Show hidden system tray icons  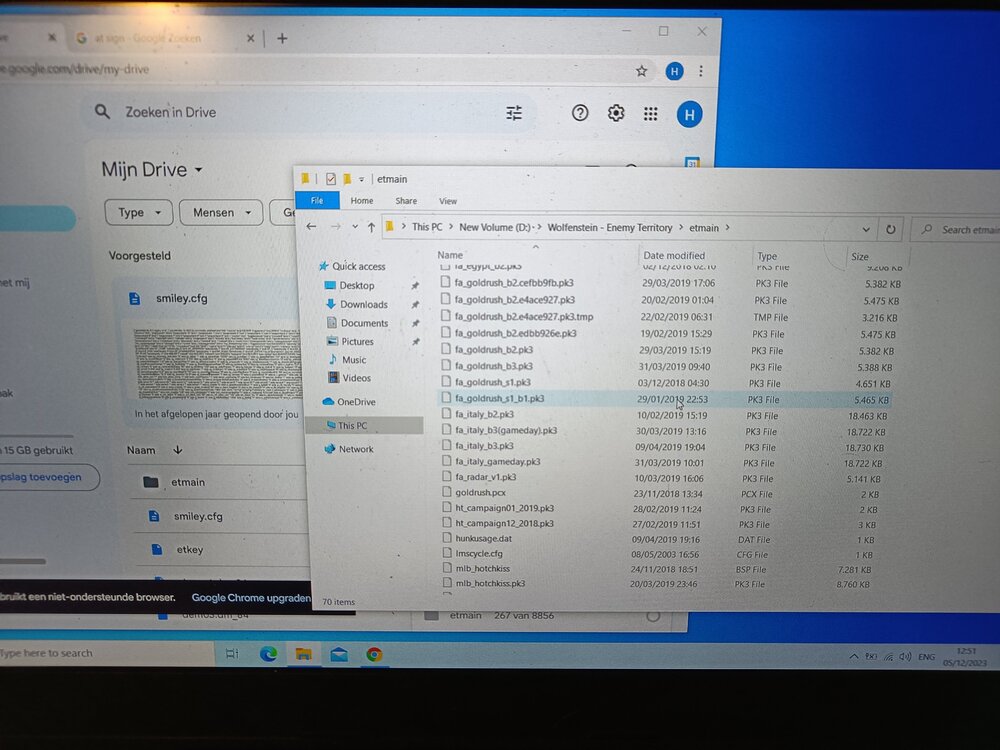click(853, 656)
